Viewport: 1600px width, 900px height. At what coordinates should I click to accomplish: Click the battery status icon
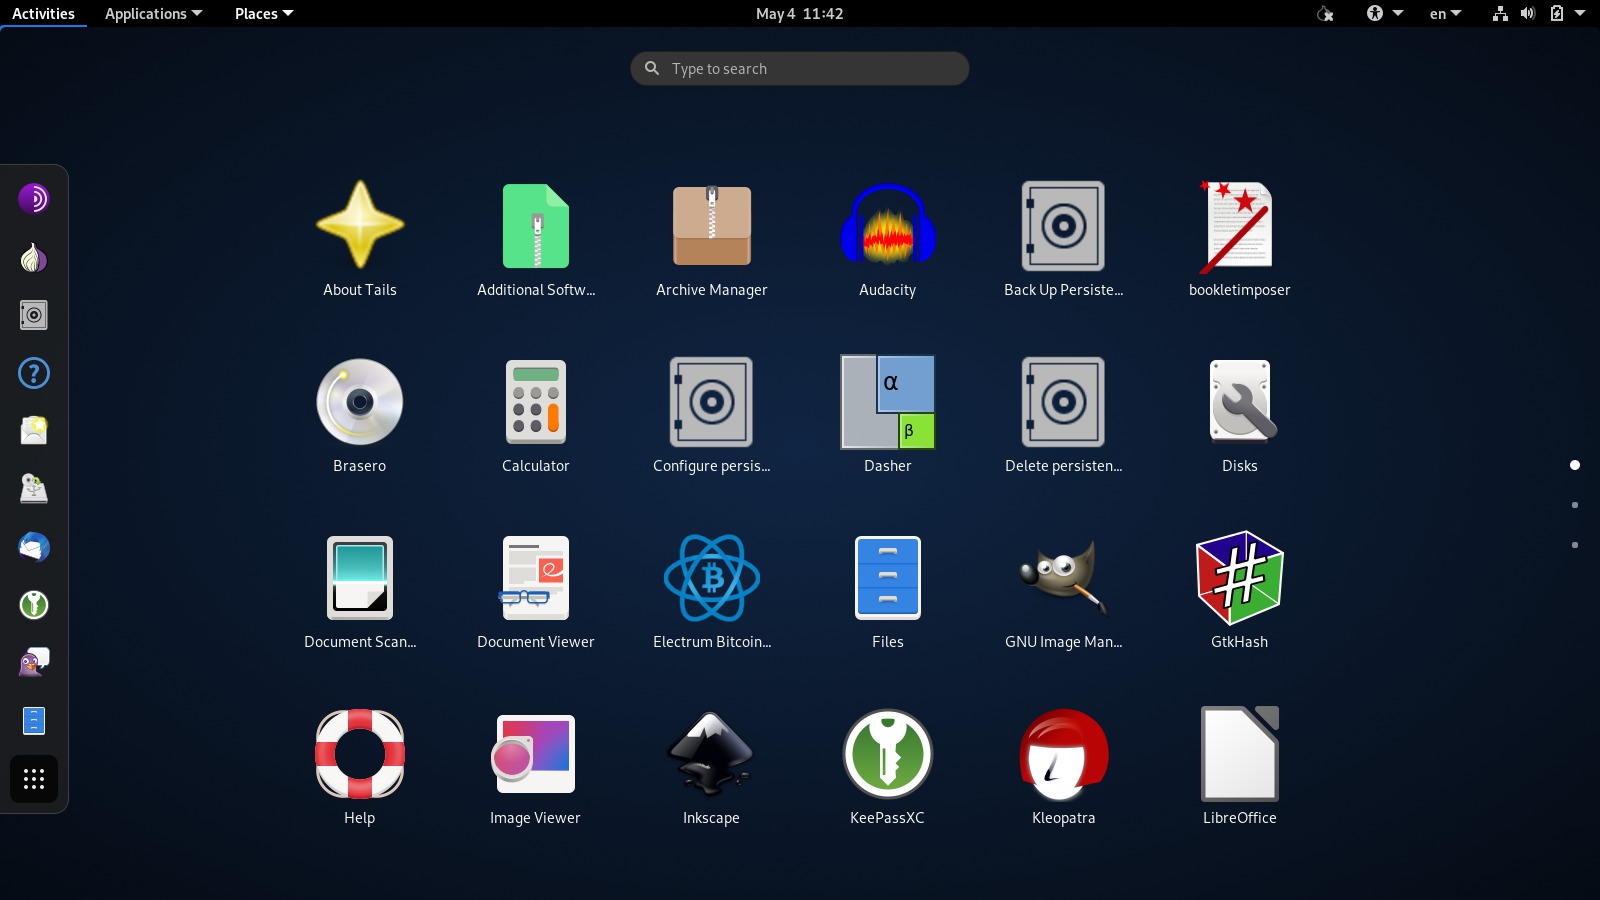click(1556, 14)
